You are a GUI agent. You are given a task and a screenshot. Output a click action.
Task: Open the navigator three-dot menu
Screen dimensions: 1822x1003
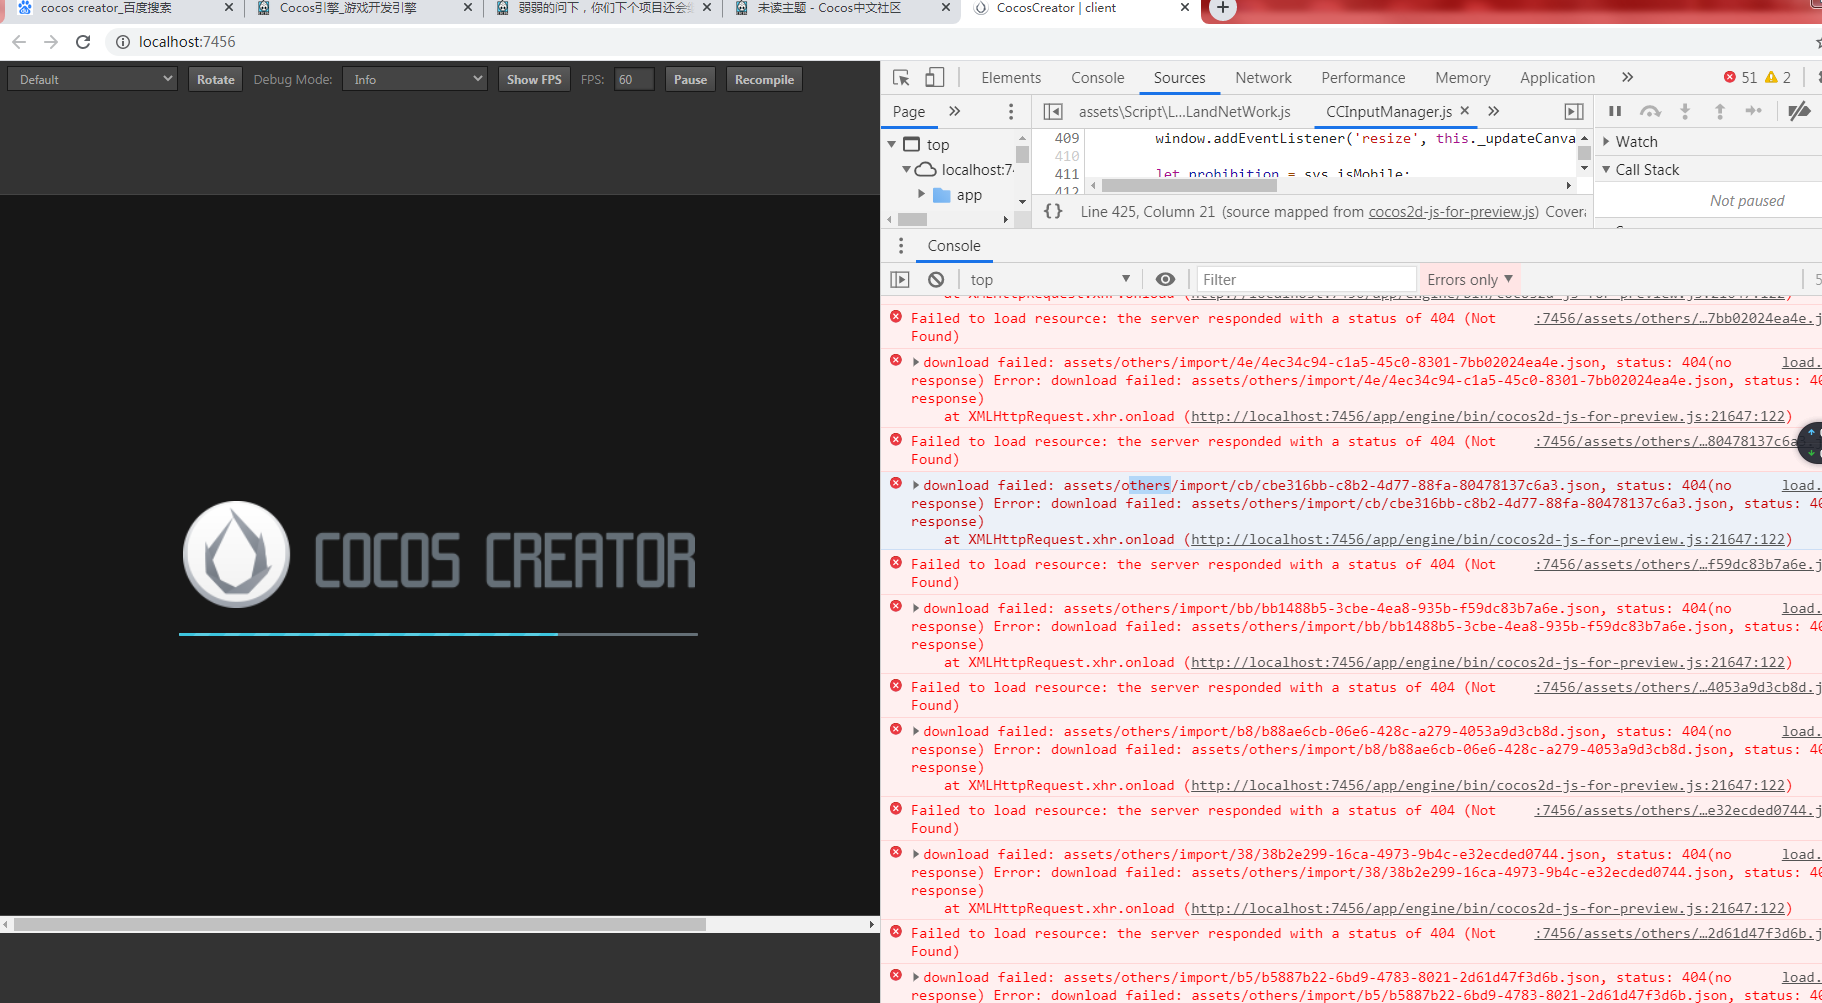[x=1011, y=111]
